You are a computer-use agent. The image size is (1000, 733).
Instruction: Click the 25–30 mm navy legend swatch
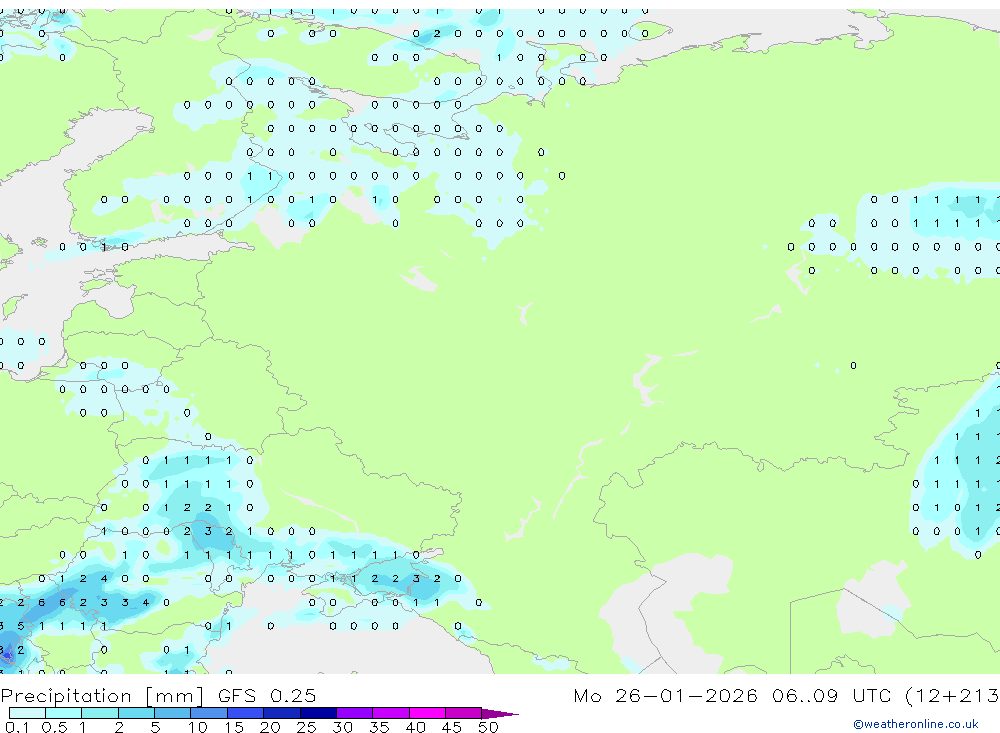[x=318, y=713]
